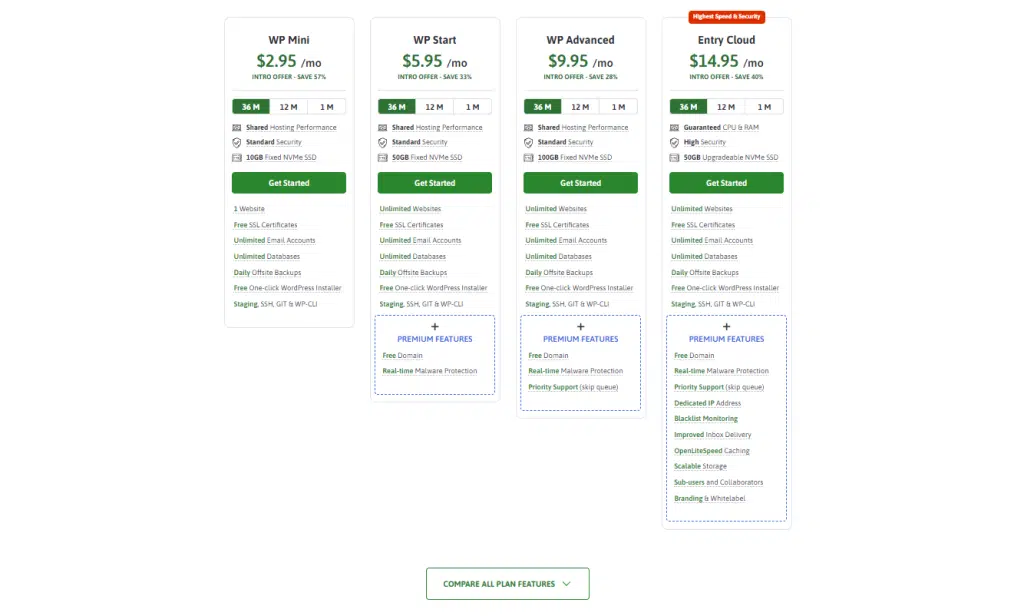
Task: Click the 100GB NVMe SSD storage icon in WP Advanced
Action: click(528, 157)
